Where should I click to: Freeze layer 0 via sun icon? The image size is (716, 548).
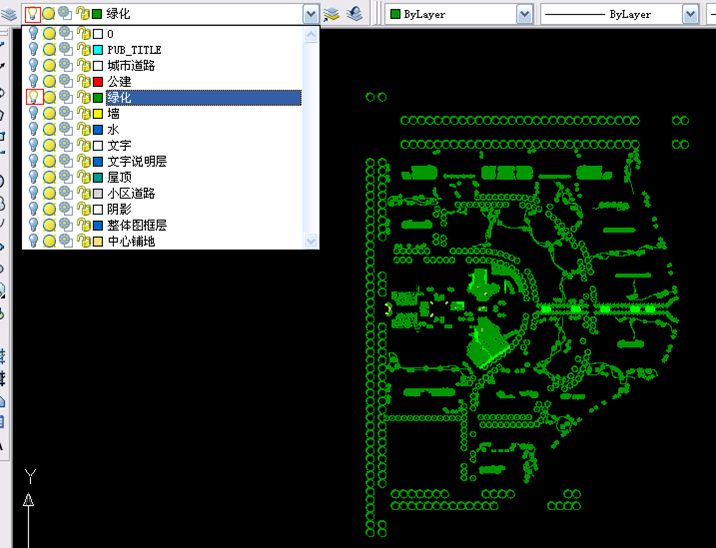point(49,33)
